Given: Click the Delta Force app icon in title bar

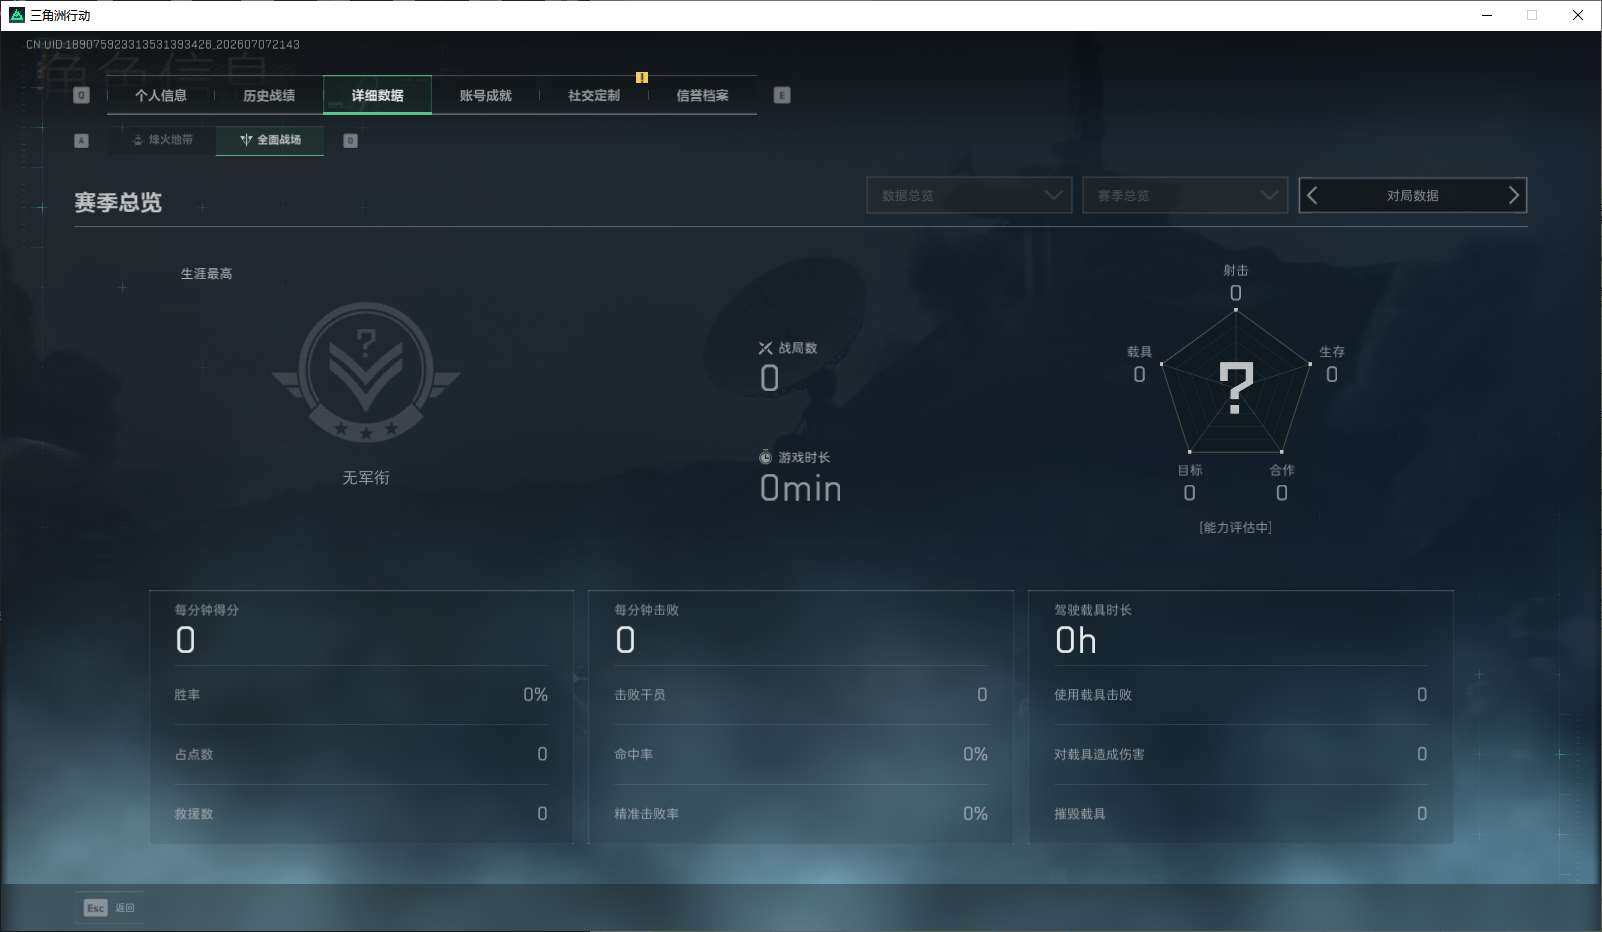Looking at the screenshot, I should coord(16,15).
